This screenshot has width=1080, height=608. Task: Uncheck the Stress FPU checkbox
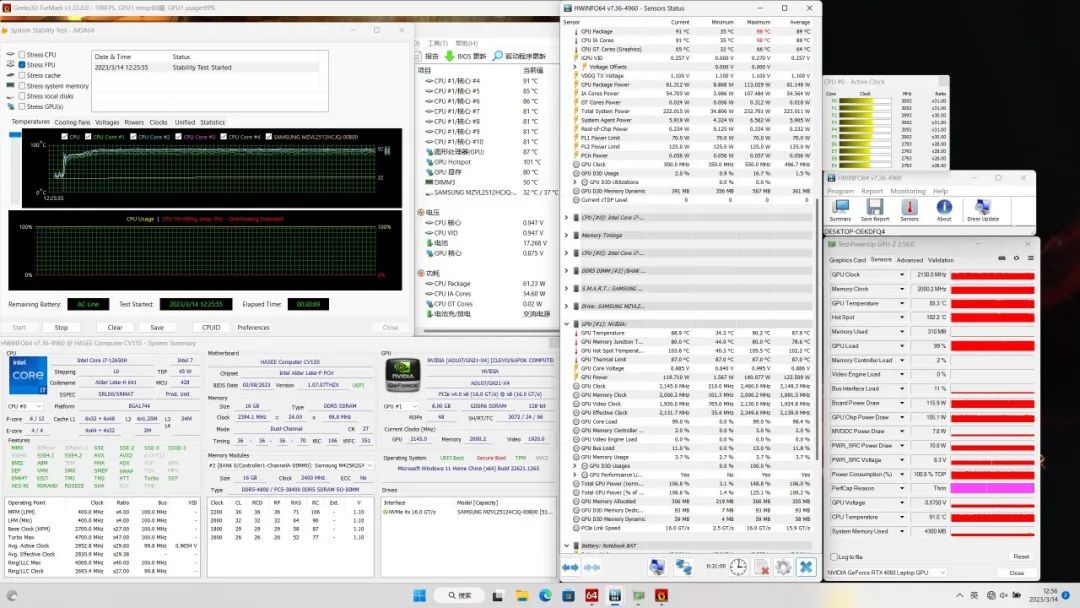pos(22,65)
